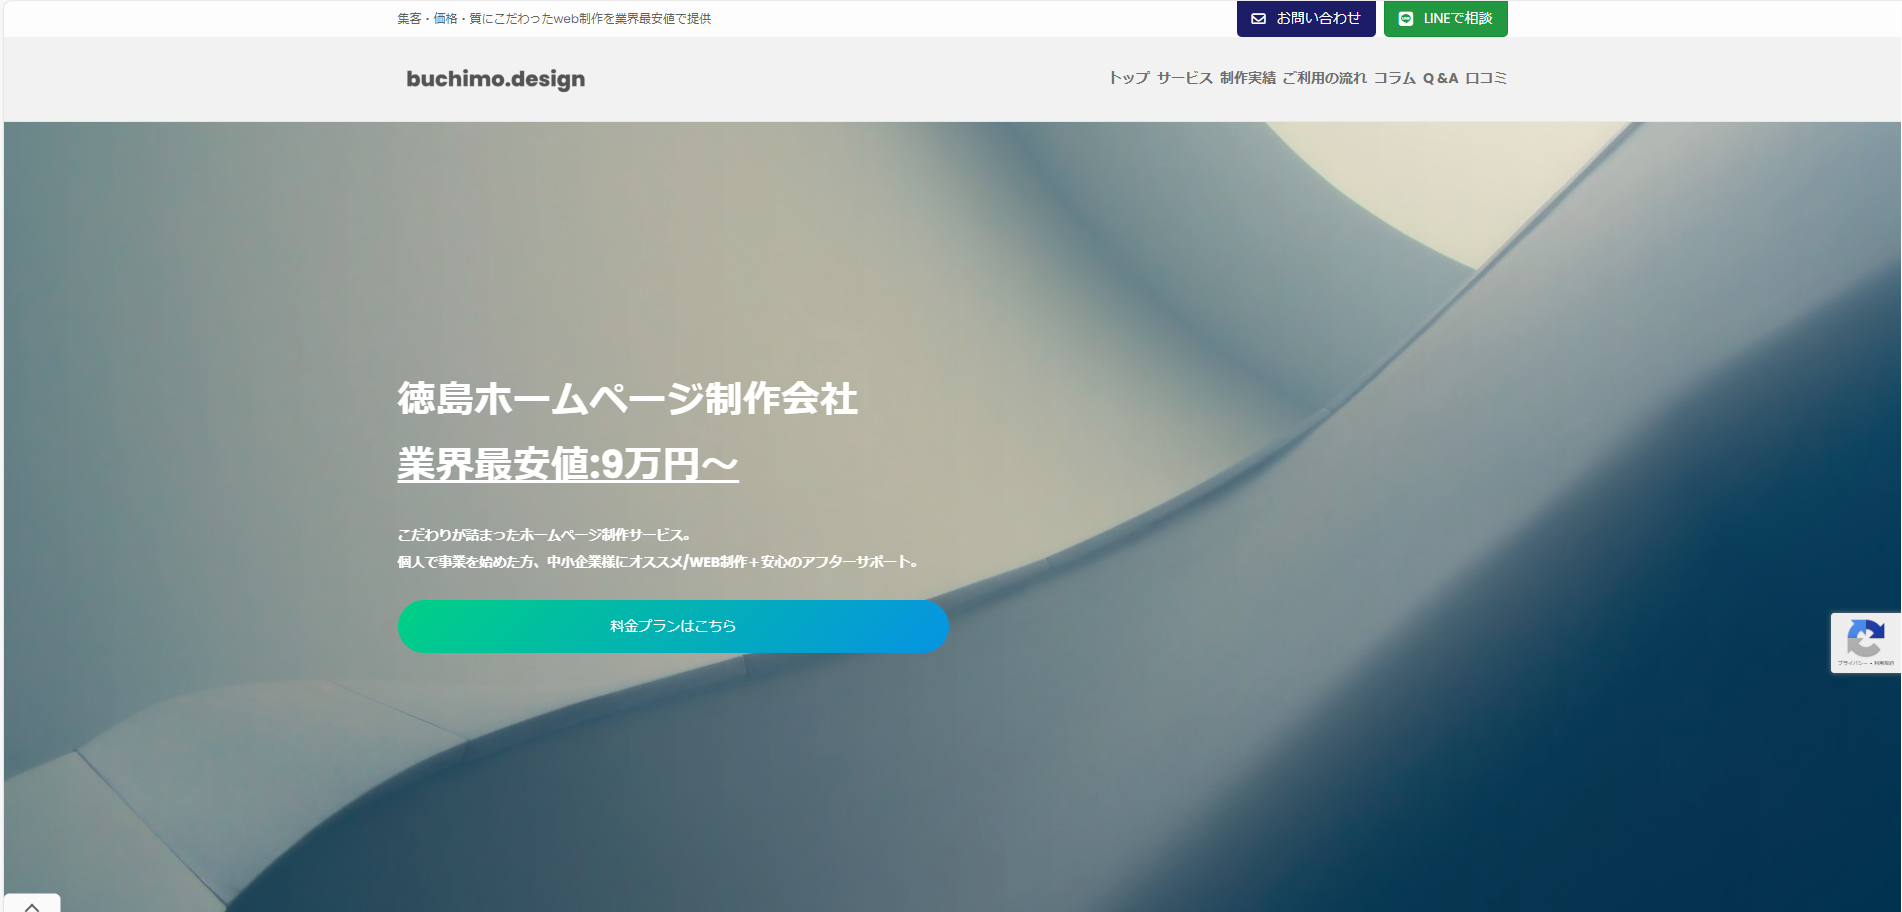The image size is (1902, 912).
Task: Click text line starting 個人で事業を始めた方
Action: point(658,562)
